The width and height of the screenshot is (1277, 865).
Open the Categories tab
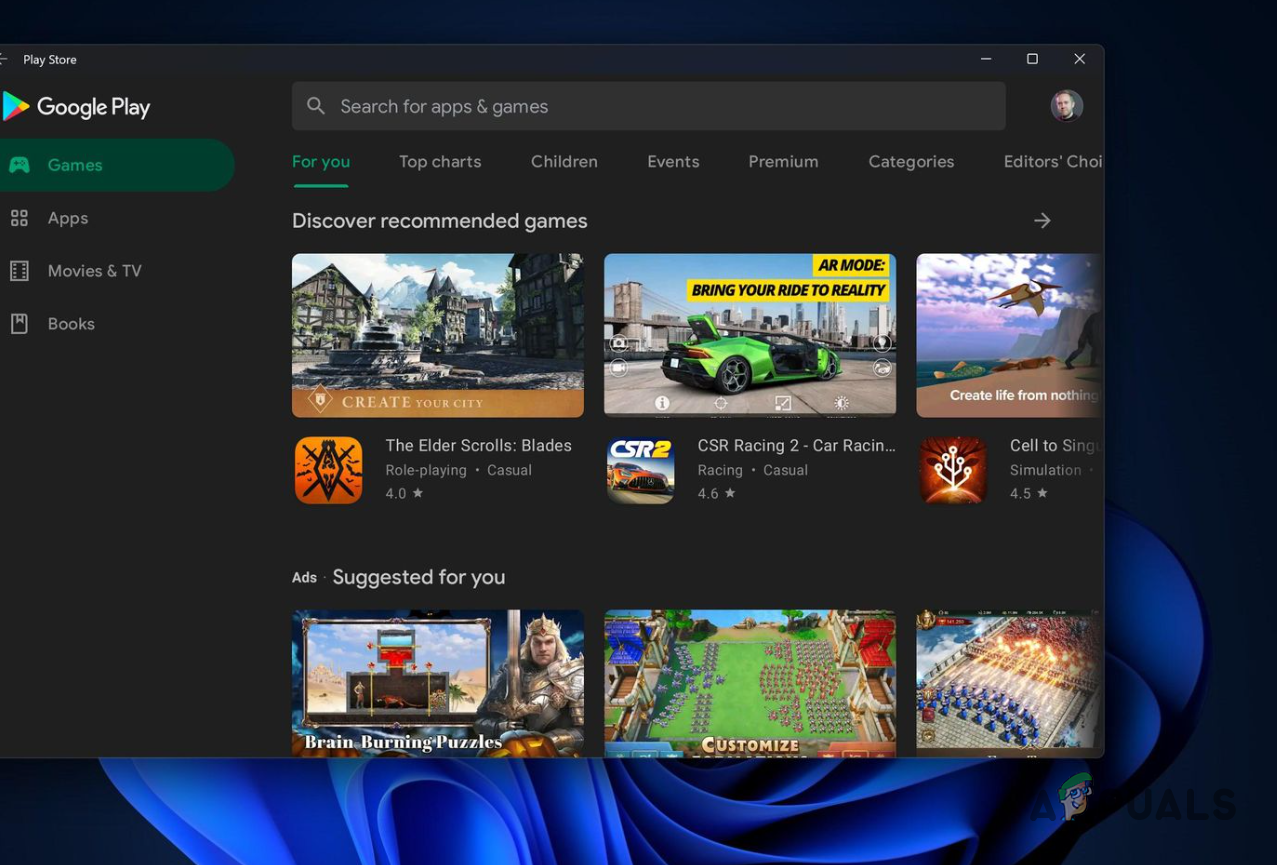(x=910, y=161)
